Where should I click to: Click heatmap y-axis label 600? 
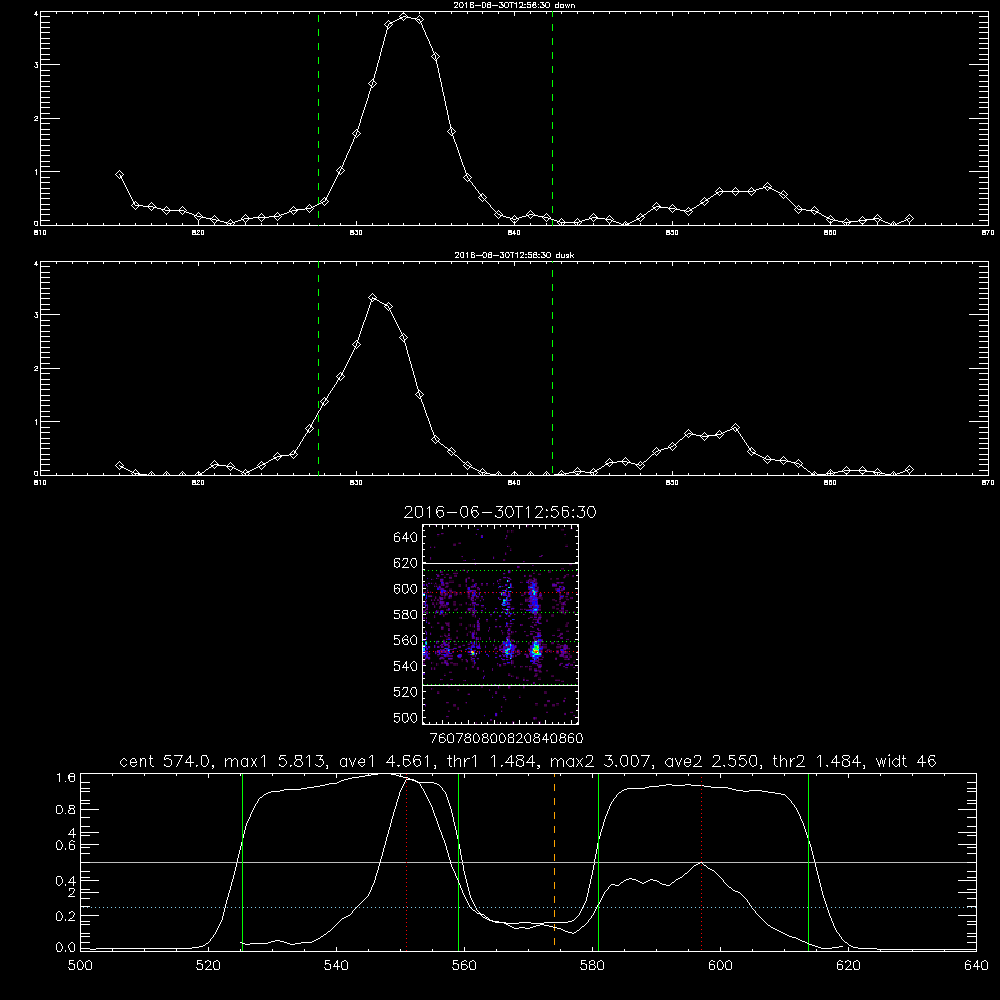(406, 589)
